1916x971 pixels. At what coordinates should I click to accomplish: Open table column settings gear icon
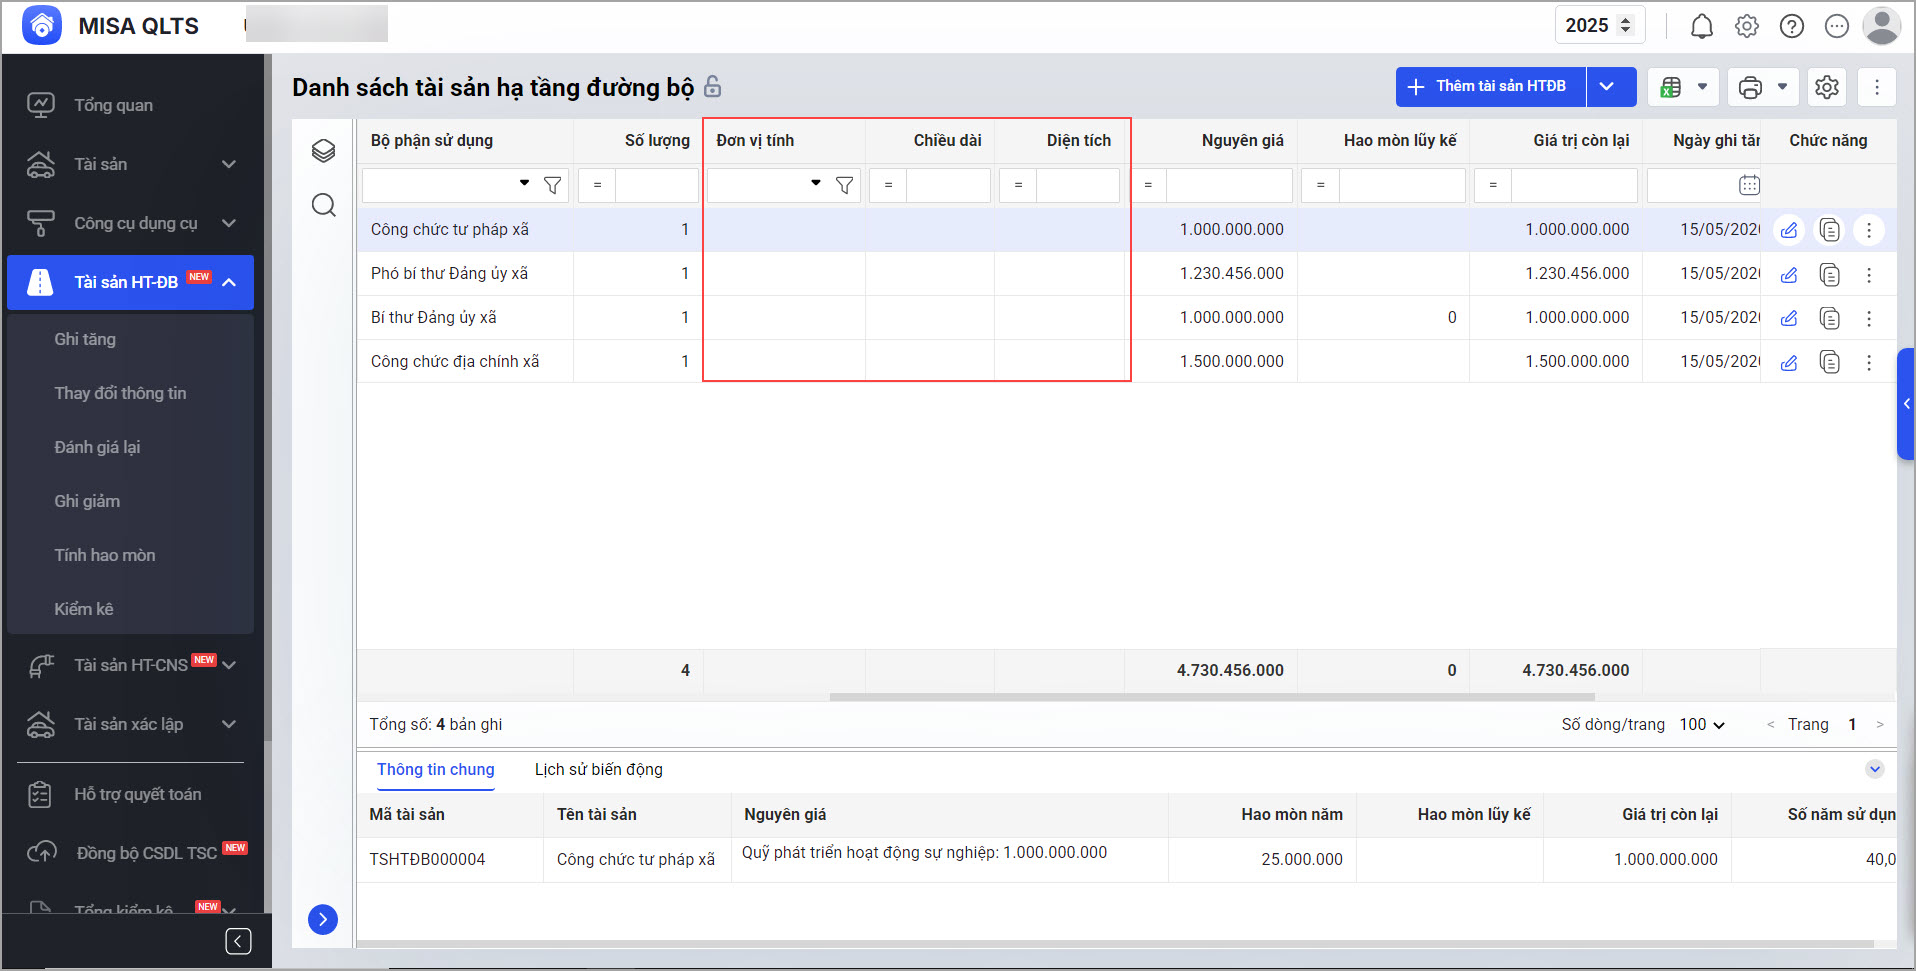point(1826,87)
